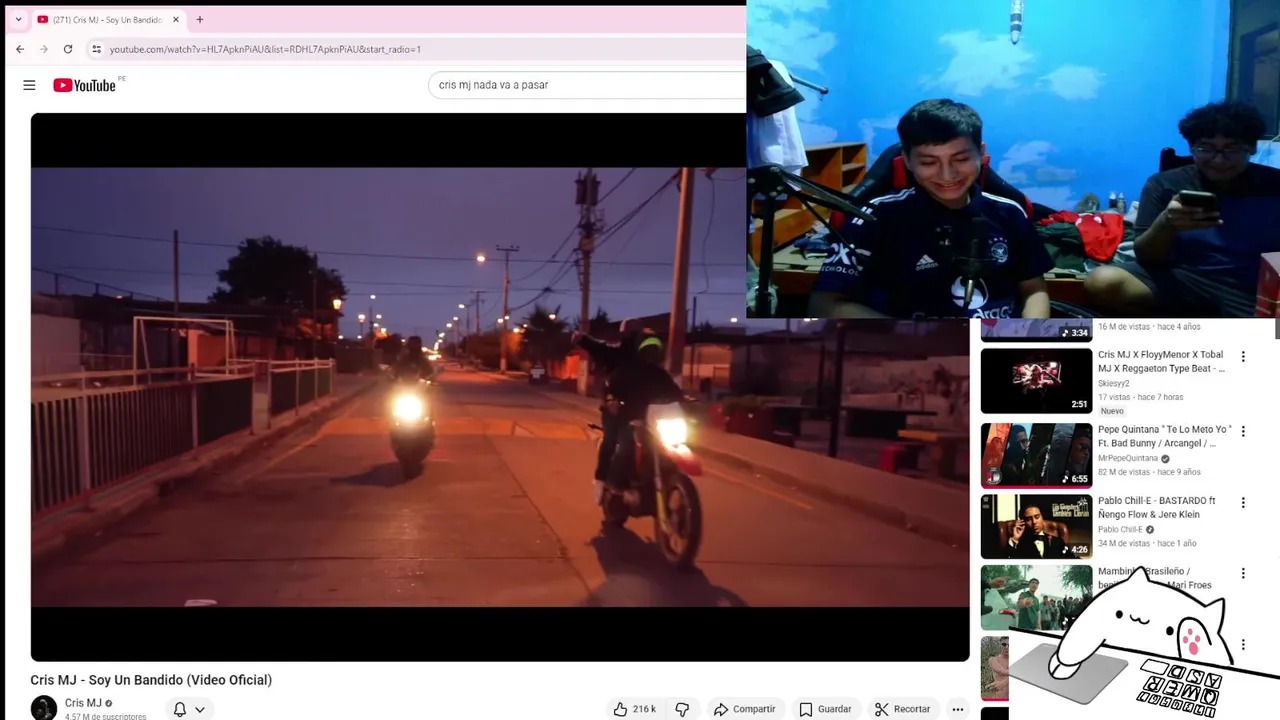1280x720 pixels.
Task: Click the sidebar scrollbar
Action: click(x=1277, y=330)
